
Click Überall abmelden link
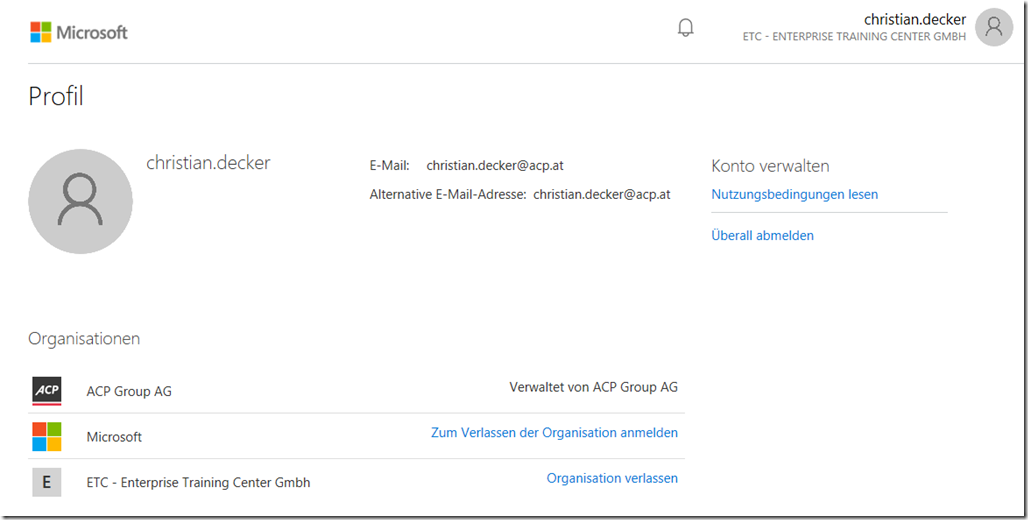762,235
